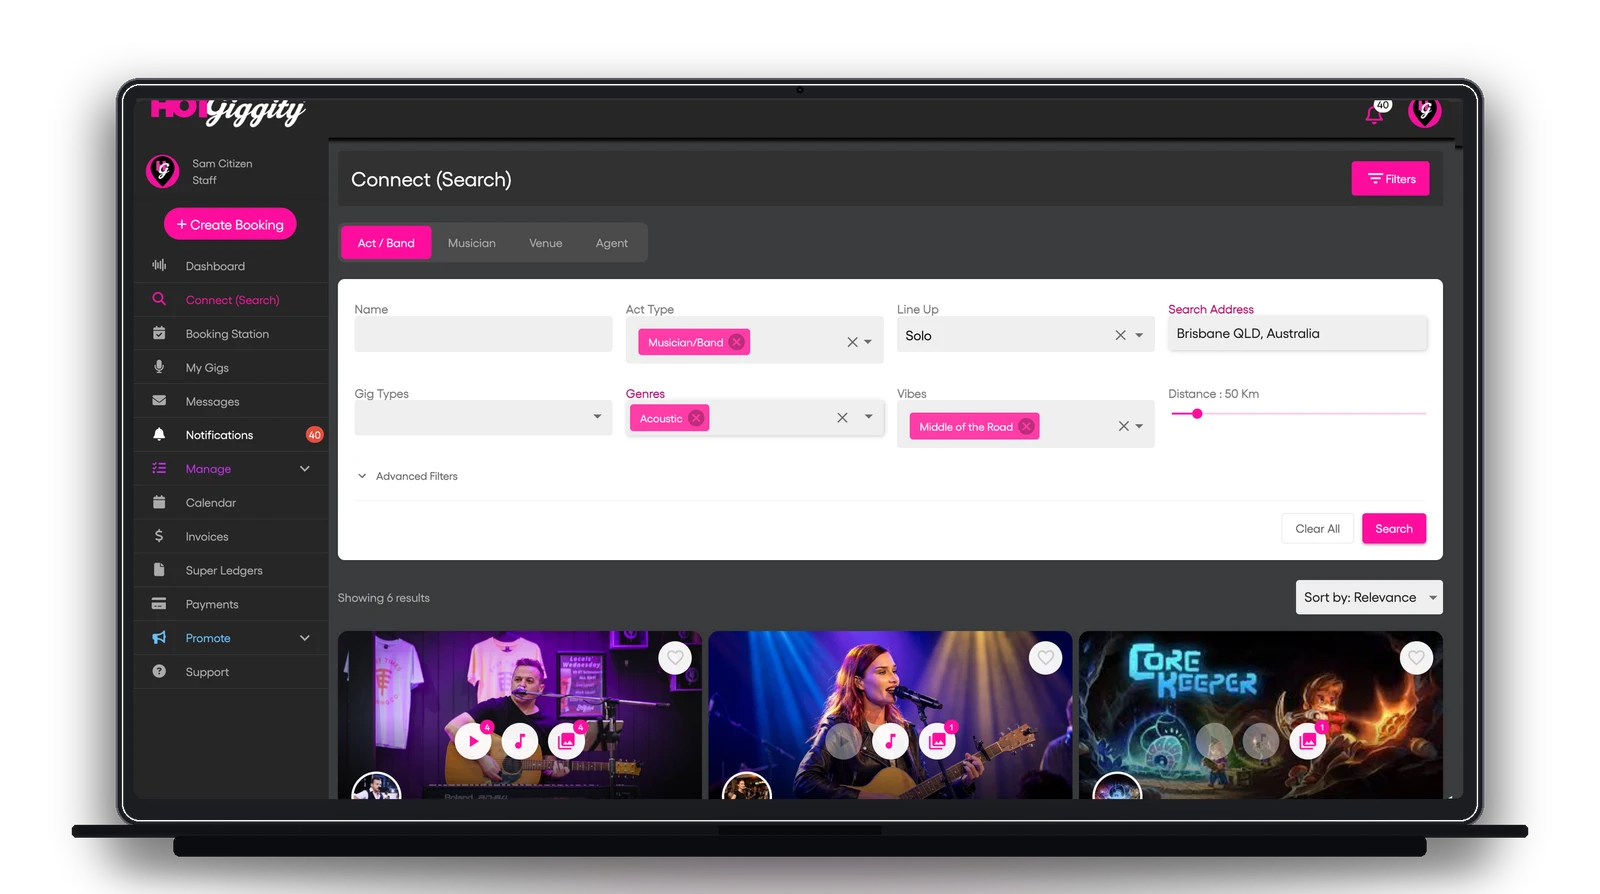This screenshot has width=1600, height=894.
Task: Favorite the female singer result card
Action: point(1045,658)
